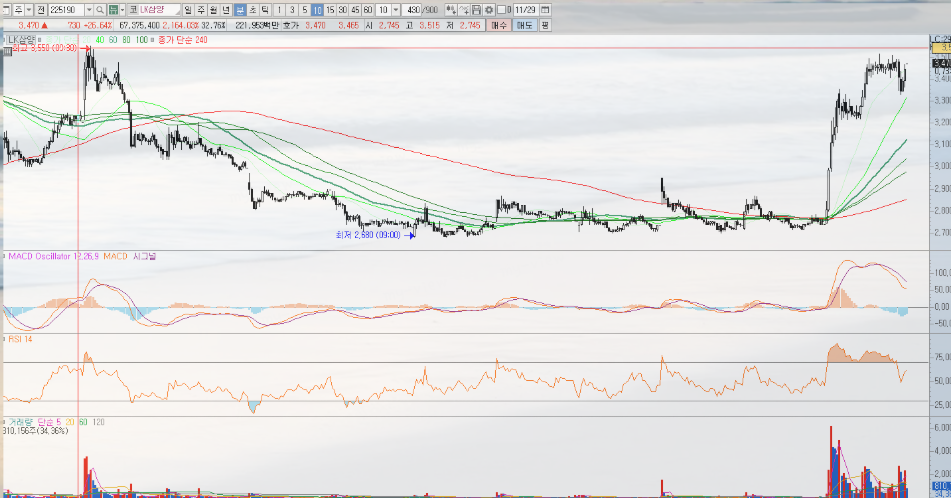The width and height of the screenshot is (951, 498).
Task: Click the small square before 종가 단순 240
Action: tap(152, 39)
